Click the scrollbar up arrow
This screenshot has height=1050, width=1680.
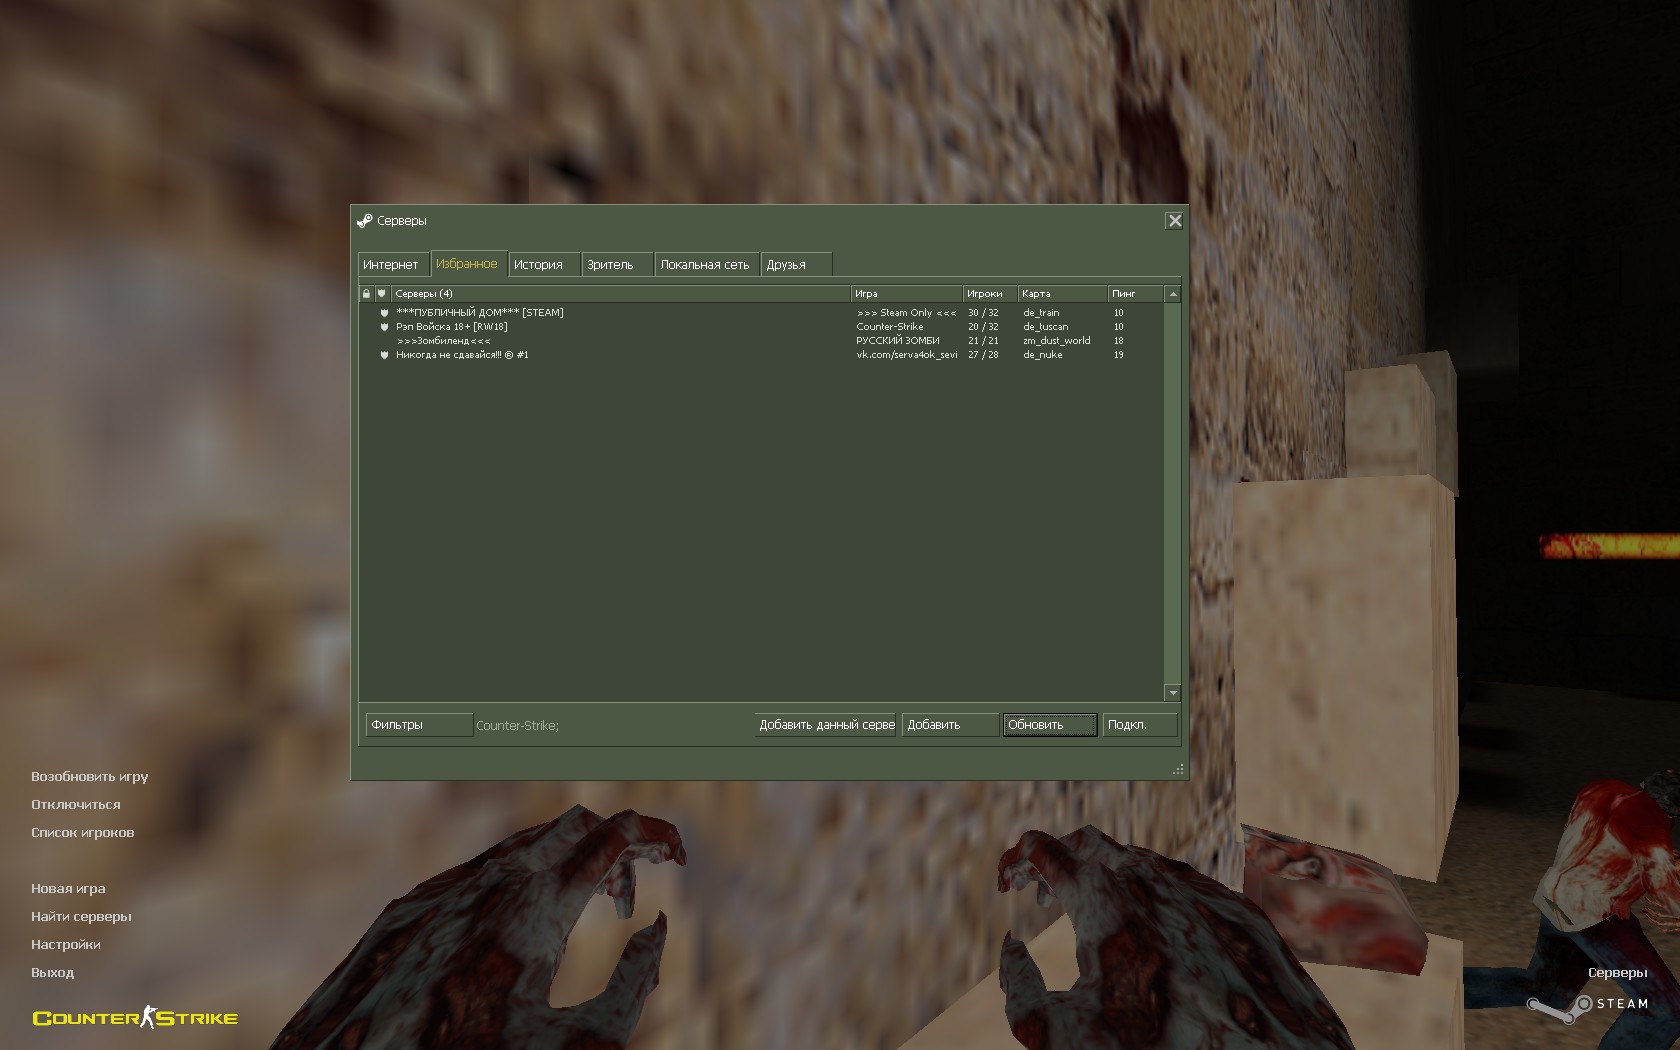tap(1173, 294)
